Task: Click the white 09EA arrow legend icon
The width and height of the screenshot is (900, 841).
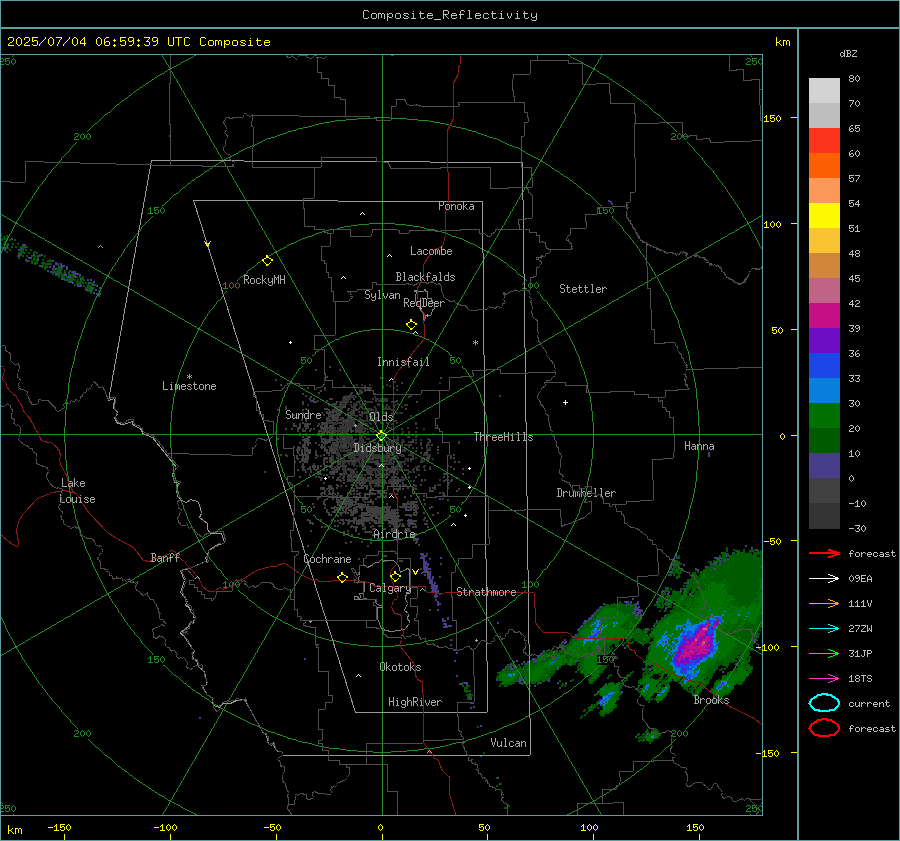Action: pos(824,579)
